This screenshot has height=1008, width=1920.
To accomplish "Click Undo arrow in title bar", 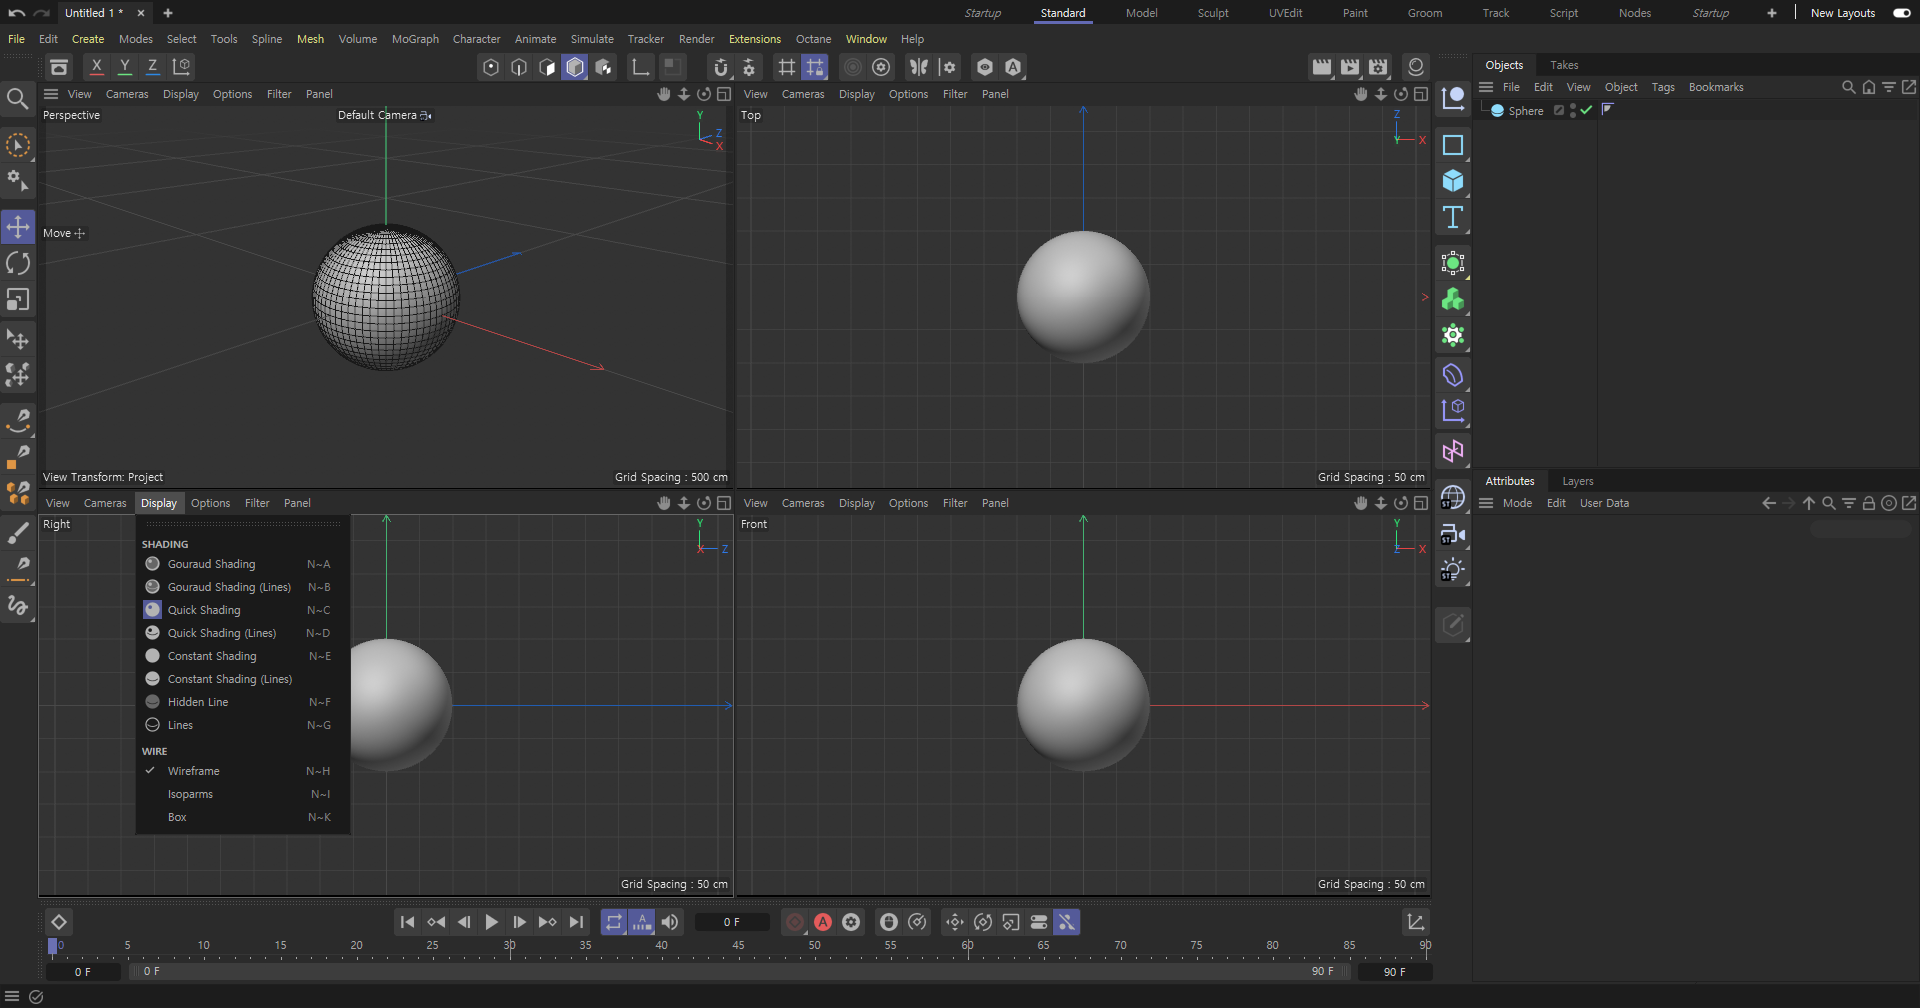I will [x=17, y=13].
